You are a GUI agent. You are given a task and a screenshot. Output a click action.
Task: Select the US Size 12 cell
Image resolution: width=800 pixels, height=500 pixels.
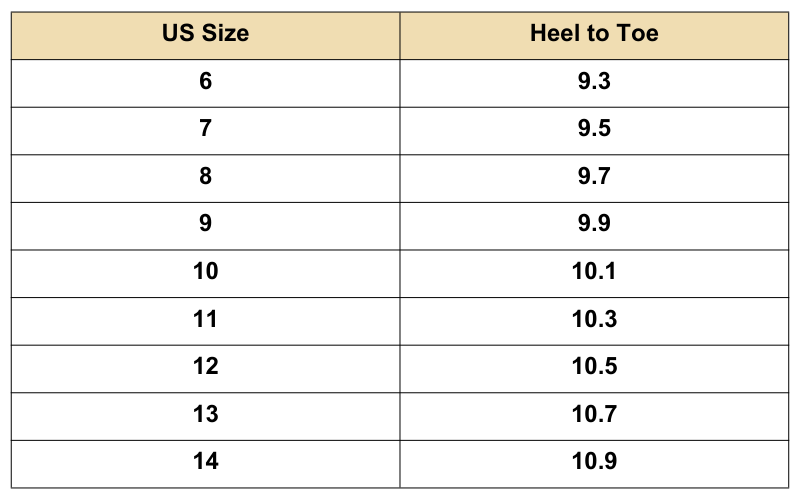tap(205, 367)
